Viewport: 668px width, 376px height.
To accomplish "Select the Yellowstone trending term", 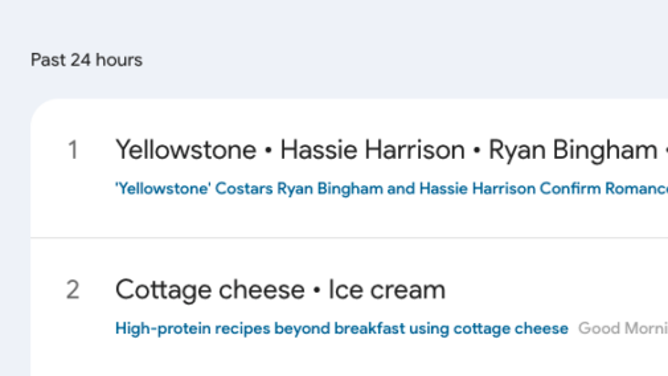I will (x=186, y=150).
